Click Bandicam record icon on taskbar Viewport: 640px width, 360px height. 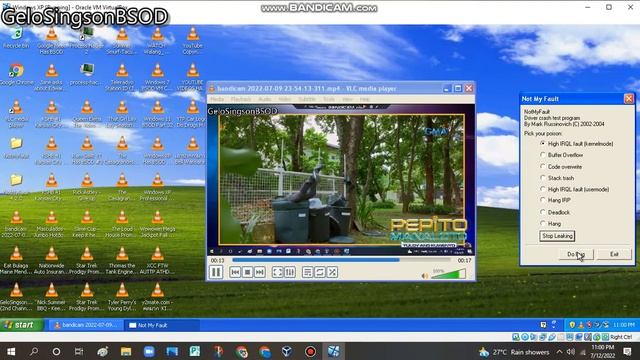[310, 351]
